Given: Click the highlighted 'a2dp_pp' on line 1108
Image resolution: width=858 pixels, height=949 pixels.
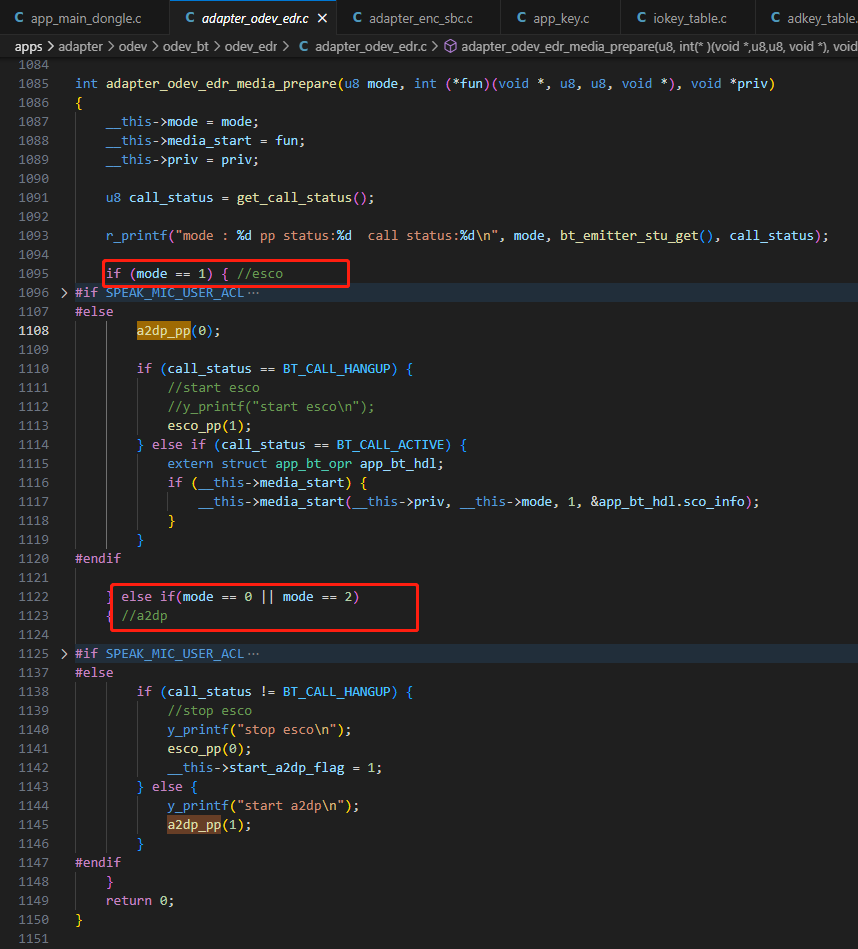Looking at the screenshot, I should pos(163,331).
